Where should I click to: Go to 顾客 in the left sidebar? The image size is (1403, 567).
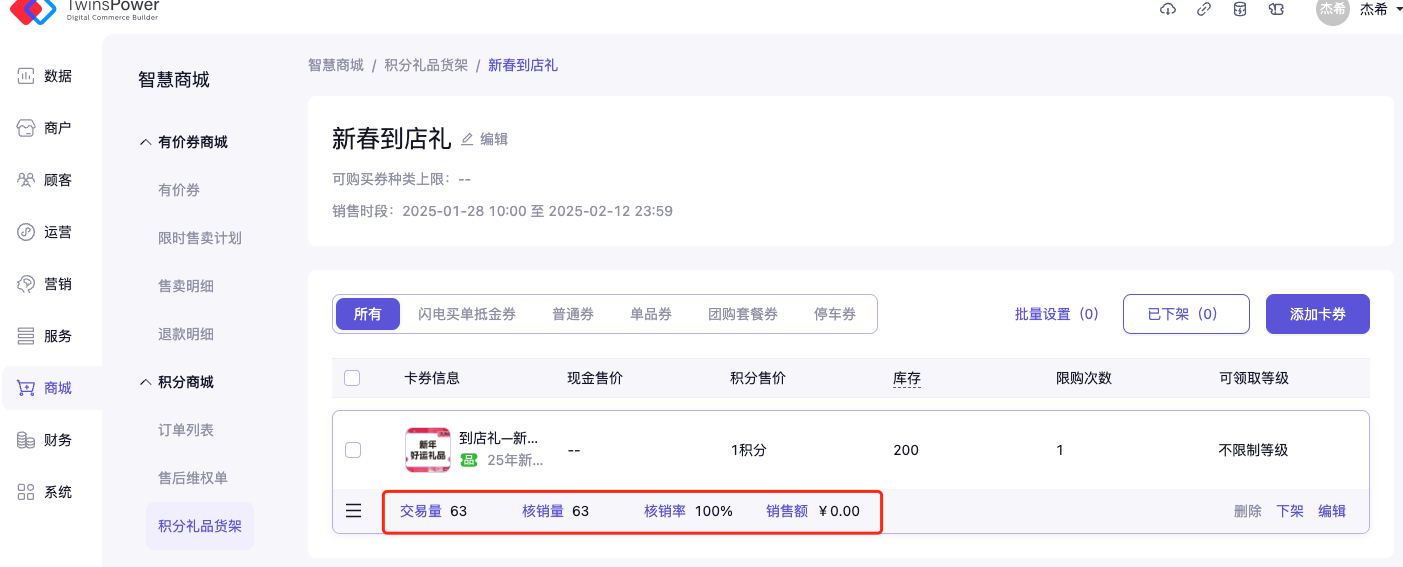45,180
